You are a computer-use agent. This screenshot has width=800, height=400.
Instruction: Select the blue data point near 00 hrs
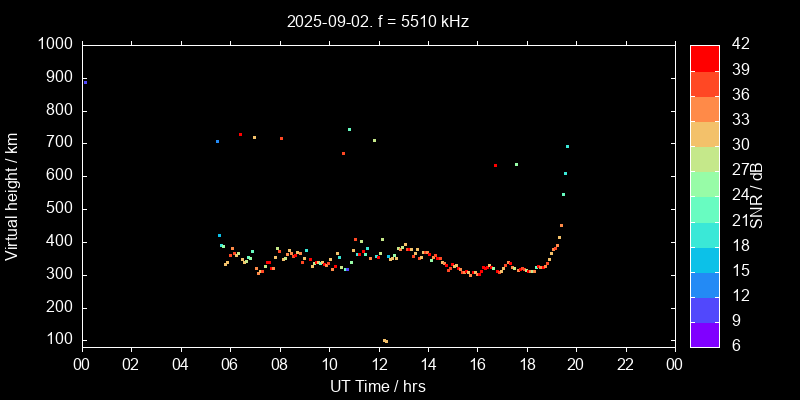coord(84,83)
